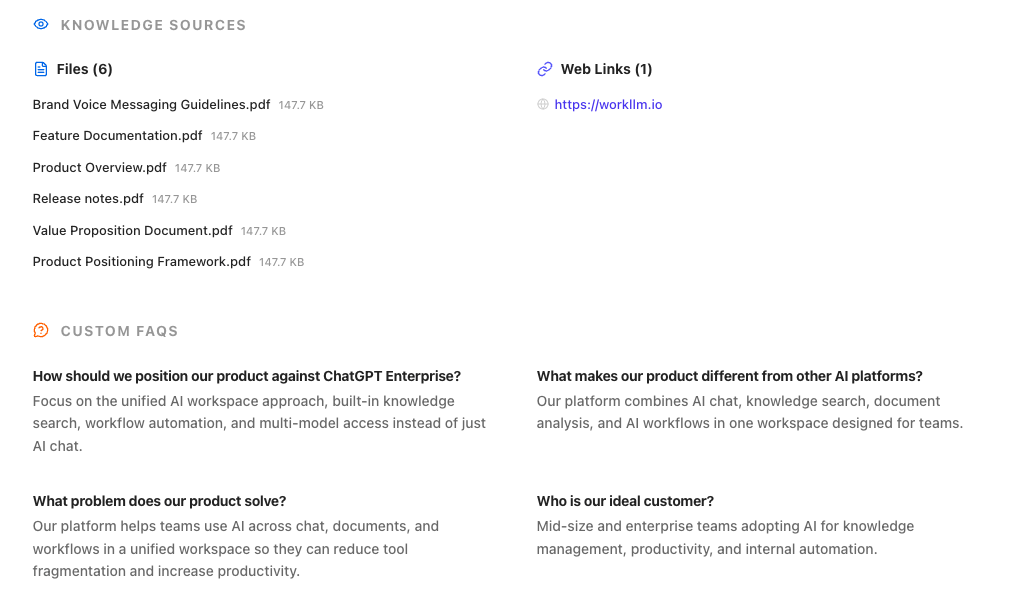Open the Product Overview.pdf file
The width and height of the screenshot is (1024, 603).
tap(99, 168)
